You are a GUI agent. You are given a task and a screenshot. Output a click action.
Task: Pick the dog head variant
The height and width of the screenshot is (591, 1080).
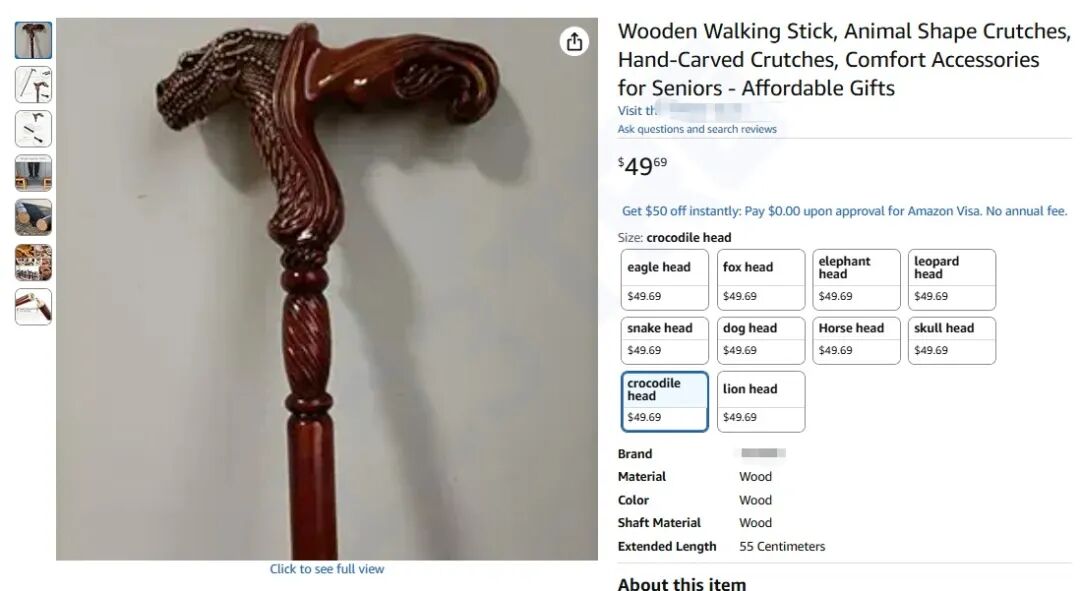tap(760, 340)
